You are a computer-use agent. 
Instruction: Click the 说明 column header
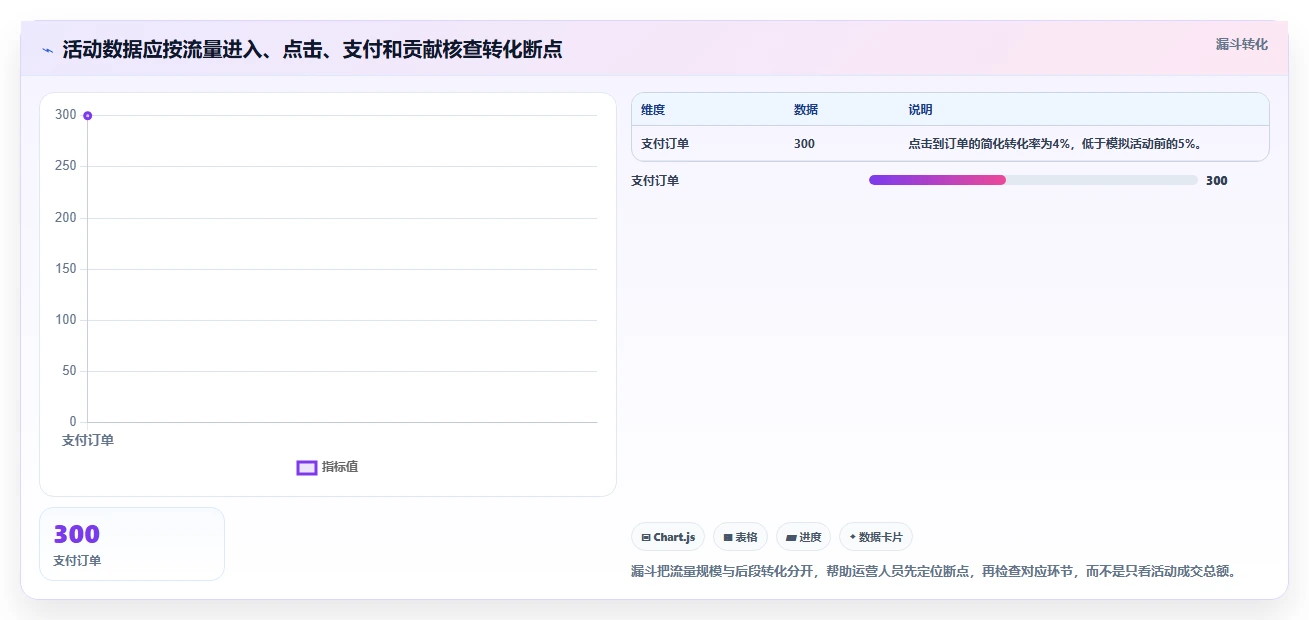pos(920,110)
